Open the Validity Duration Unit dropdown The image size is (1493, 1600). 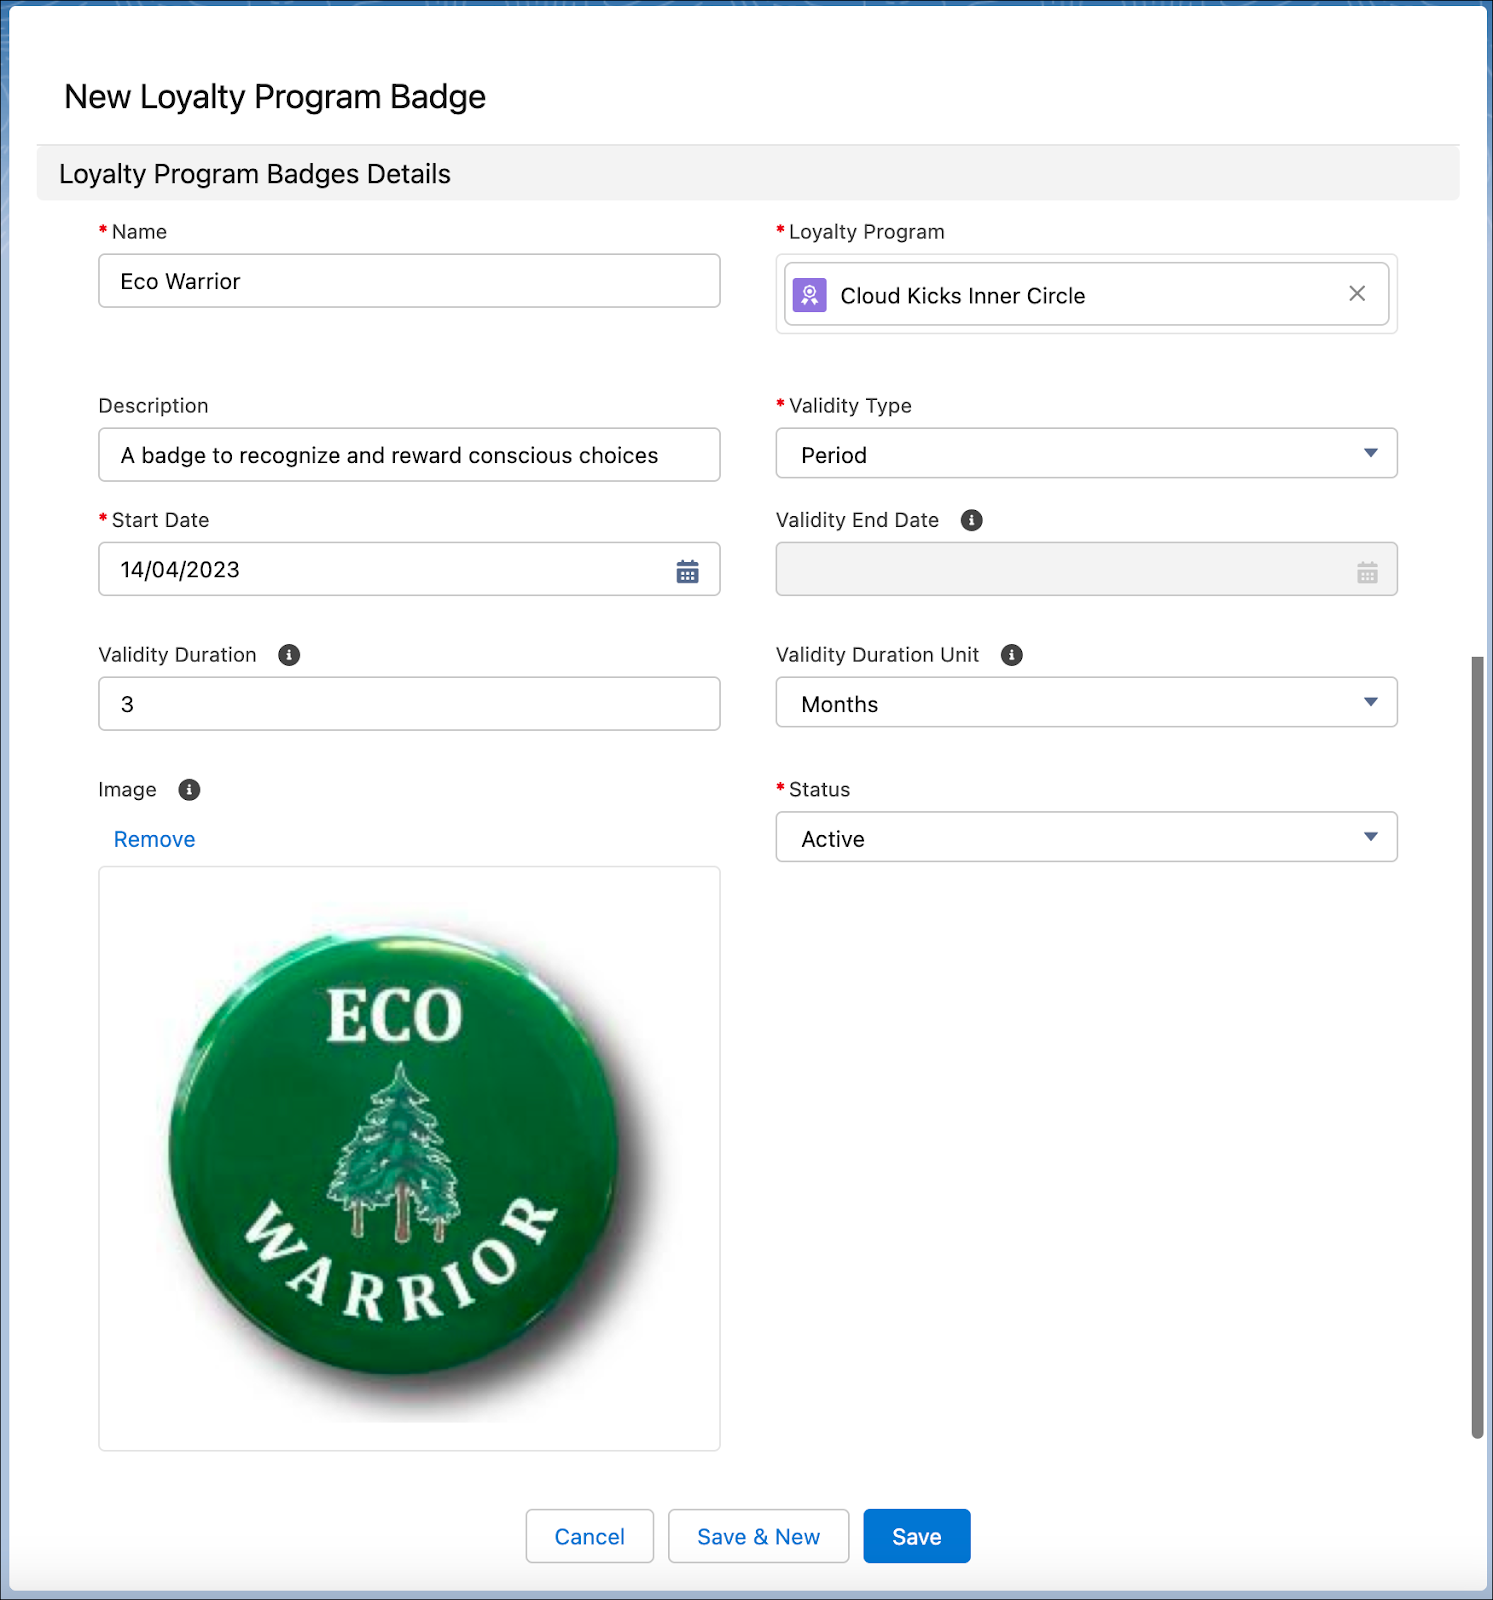(x=1086, y=703)
